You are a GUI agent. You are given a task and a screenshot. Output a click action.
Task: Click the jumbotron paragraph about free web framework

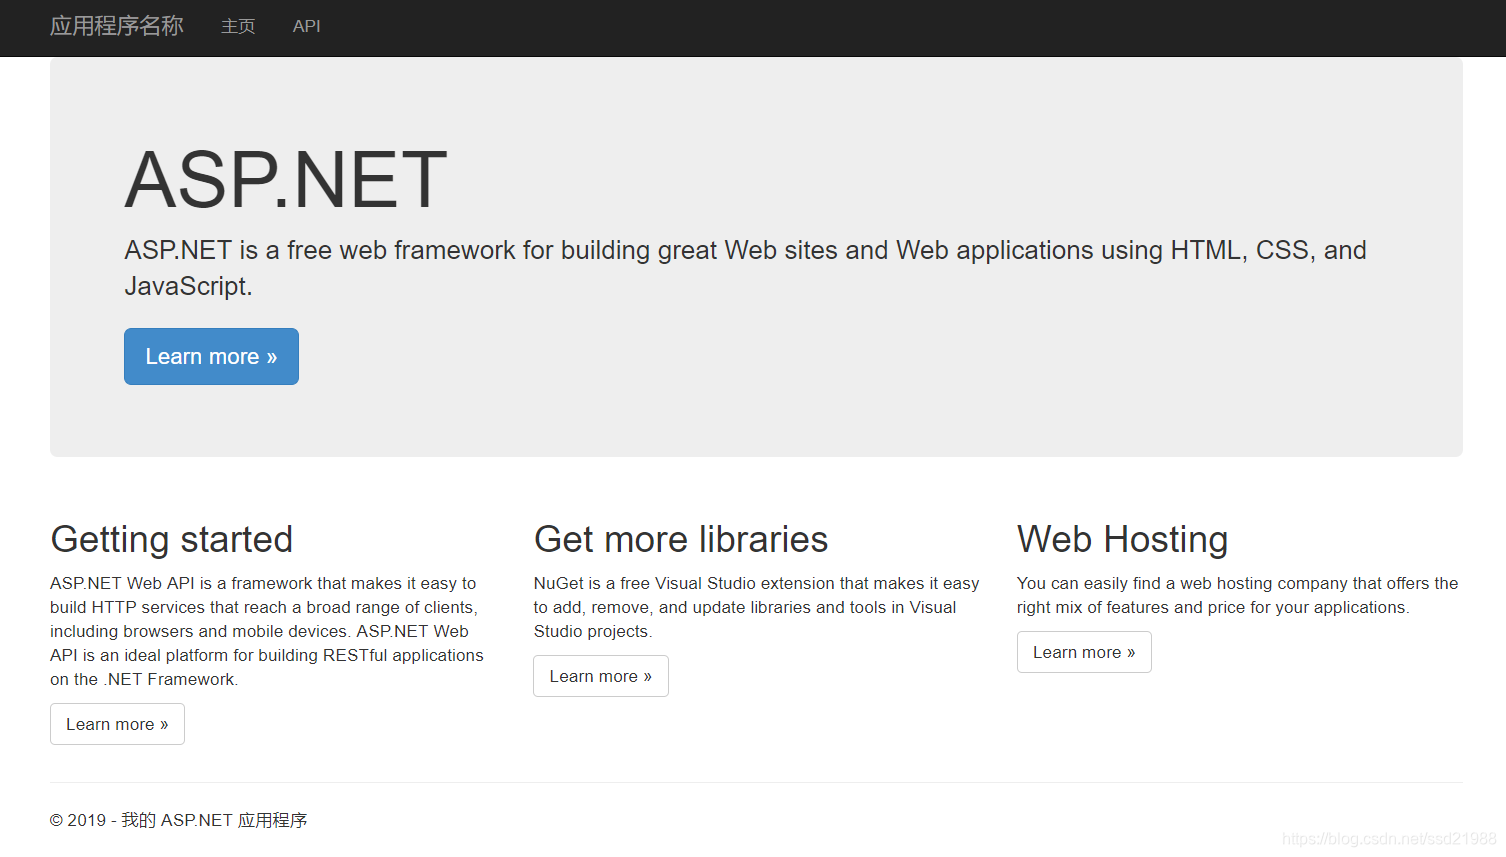coord(745,268)
